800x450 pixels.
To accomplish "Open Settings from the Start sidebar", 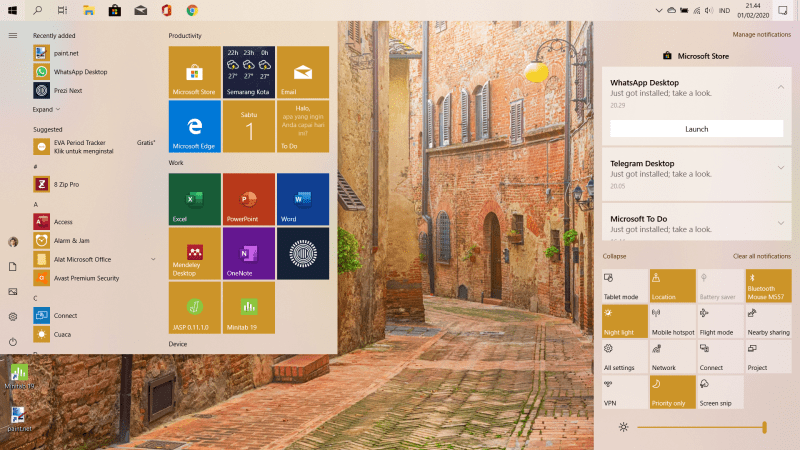I will [x=13, y=316].
